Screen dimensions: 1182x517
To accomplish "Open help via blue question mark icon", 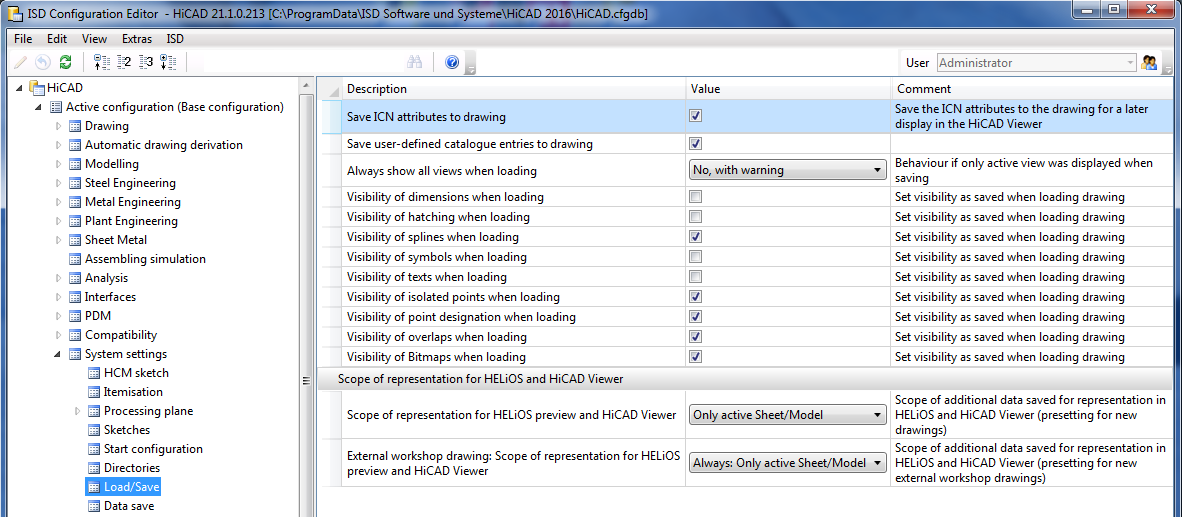I will (452, 63).
